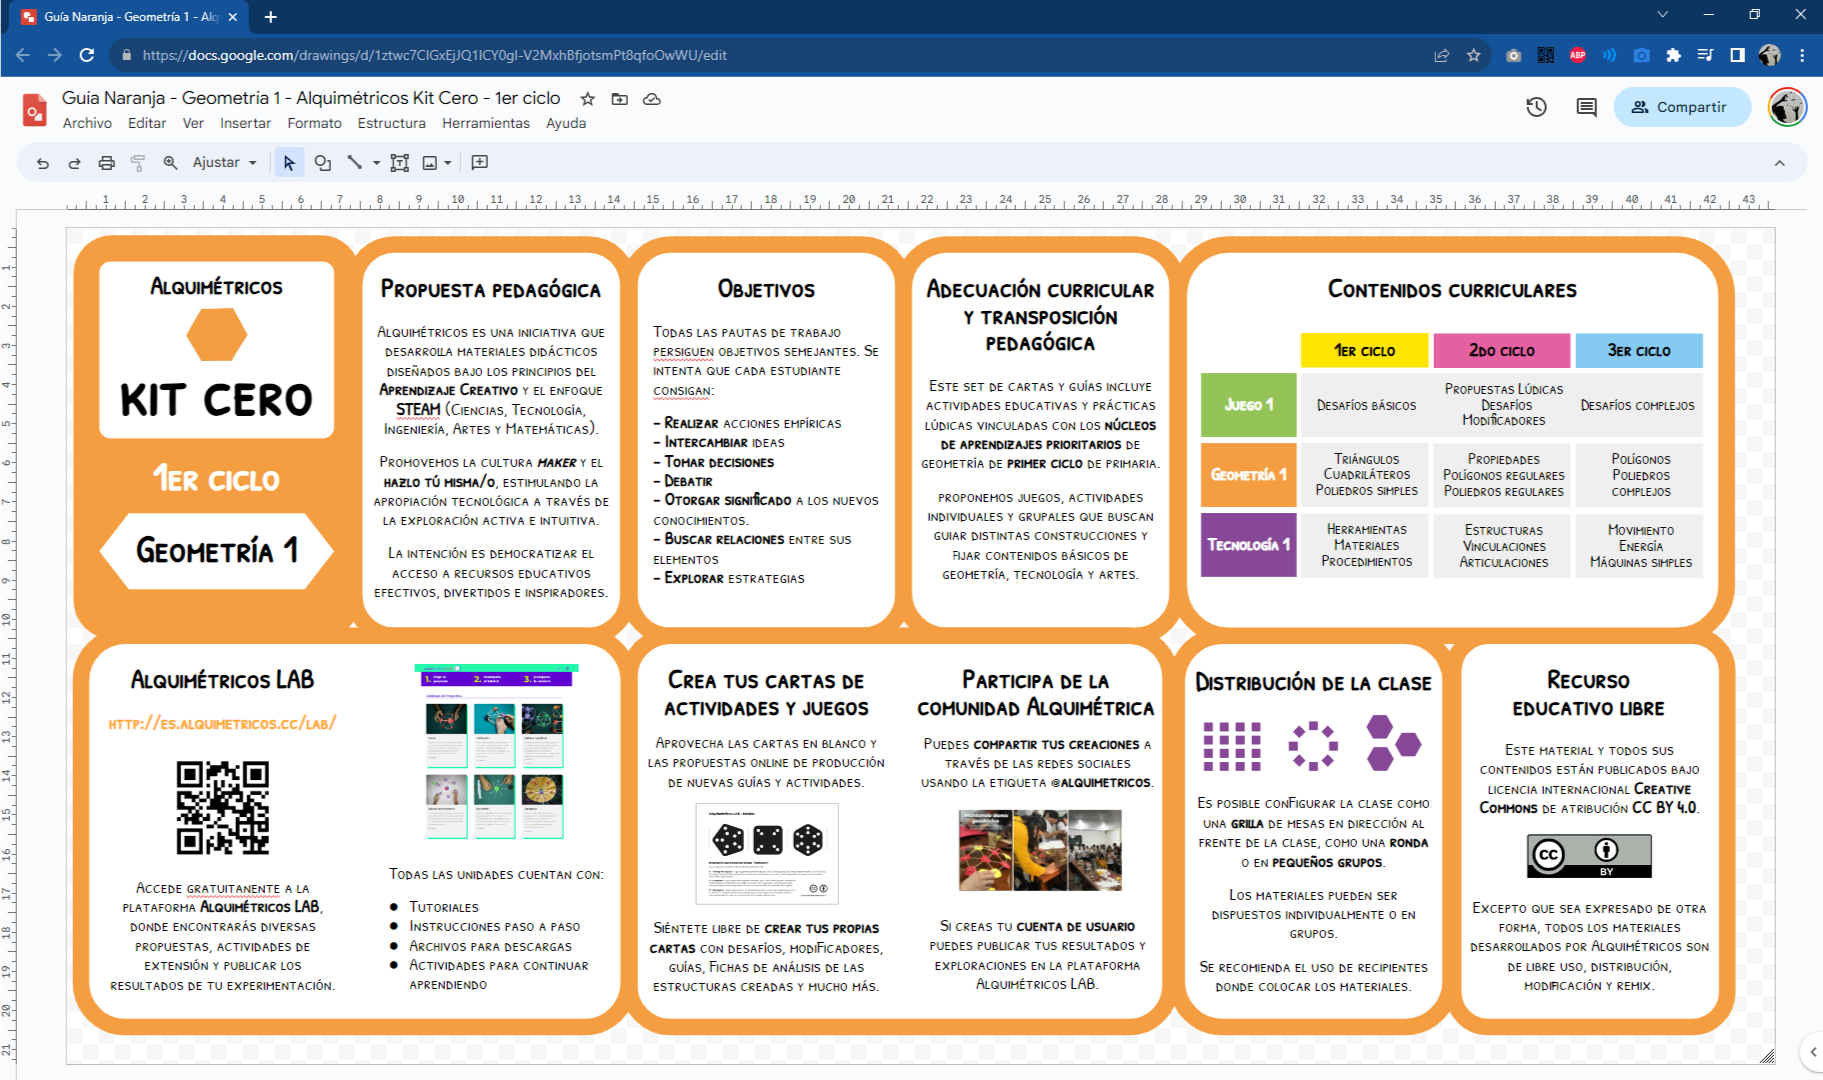
Task: Choose the Select arrow tool
Action: tap(289, 163)
